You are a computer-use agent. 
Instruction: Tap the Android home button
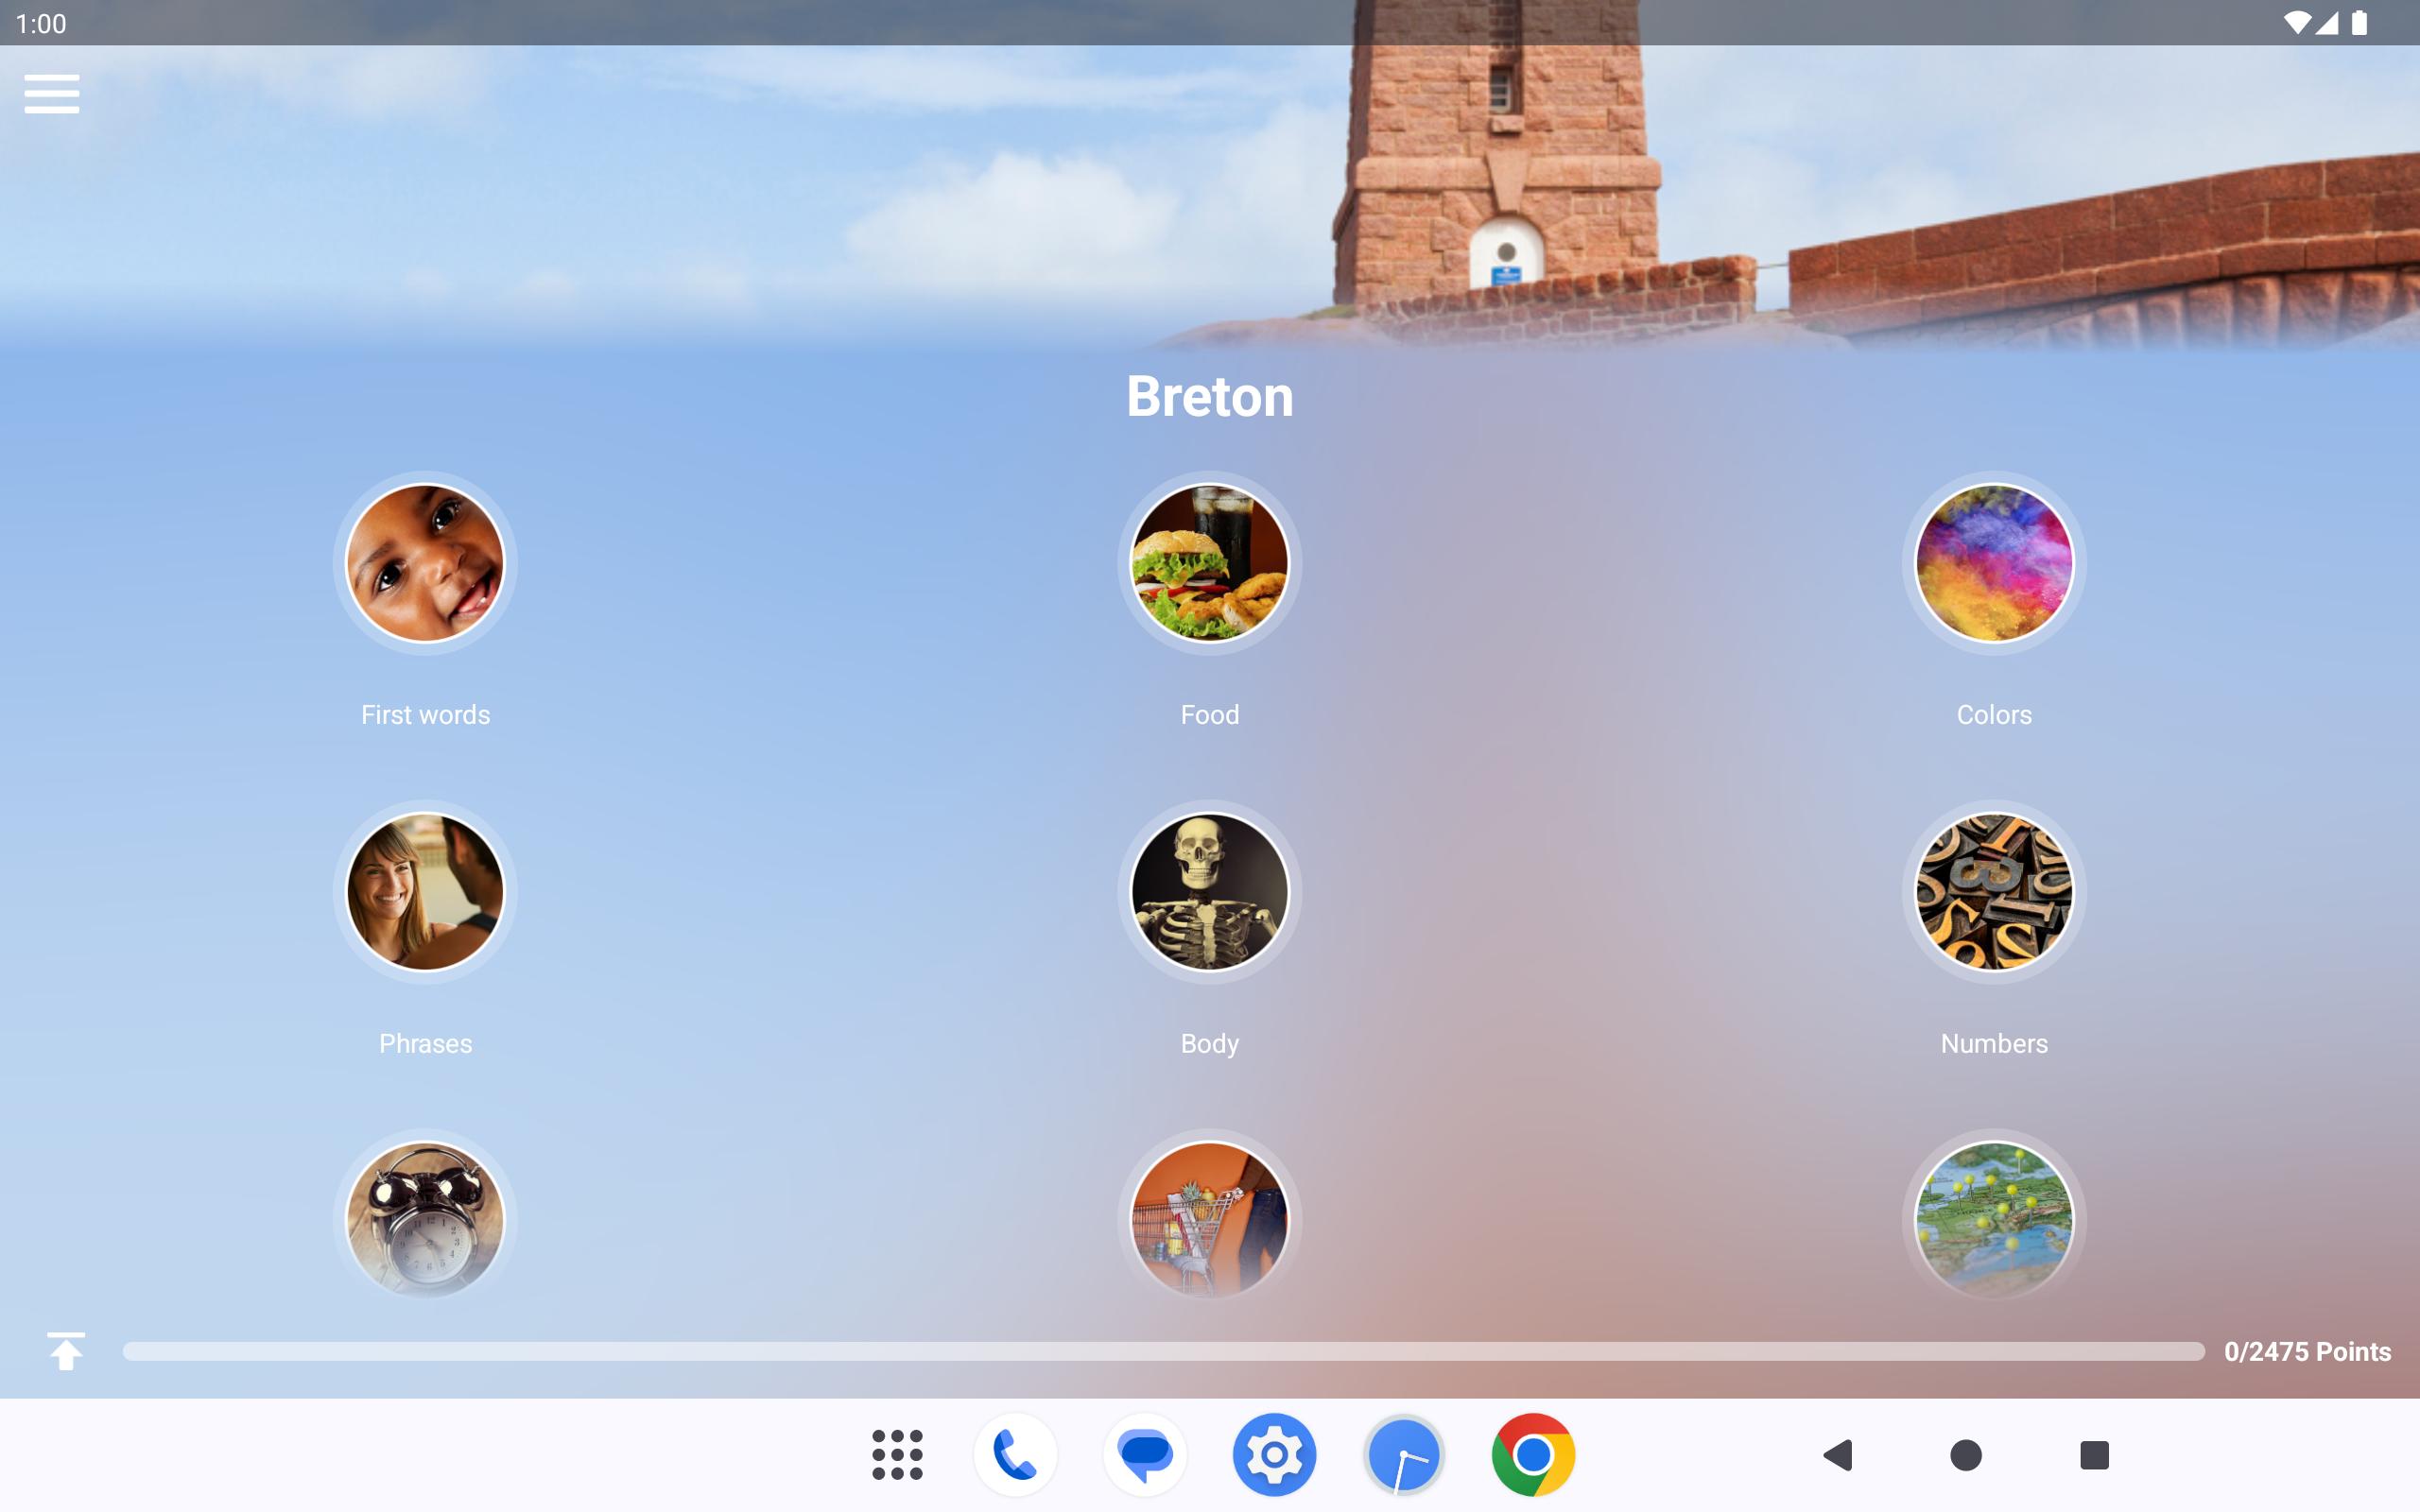pos(1966,1455)
